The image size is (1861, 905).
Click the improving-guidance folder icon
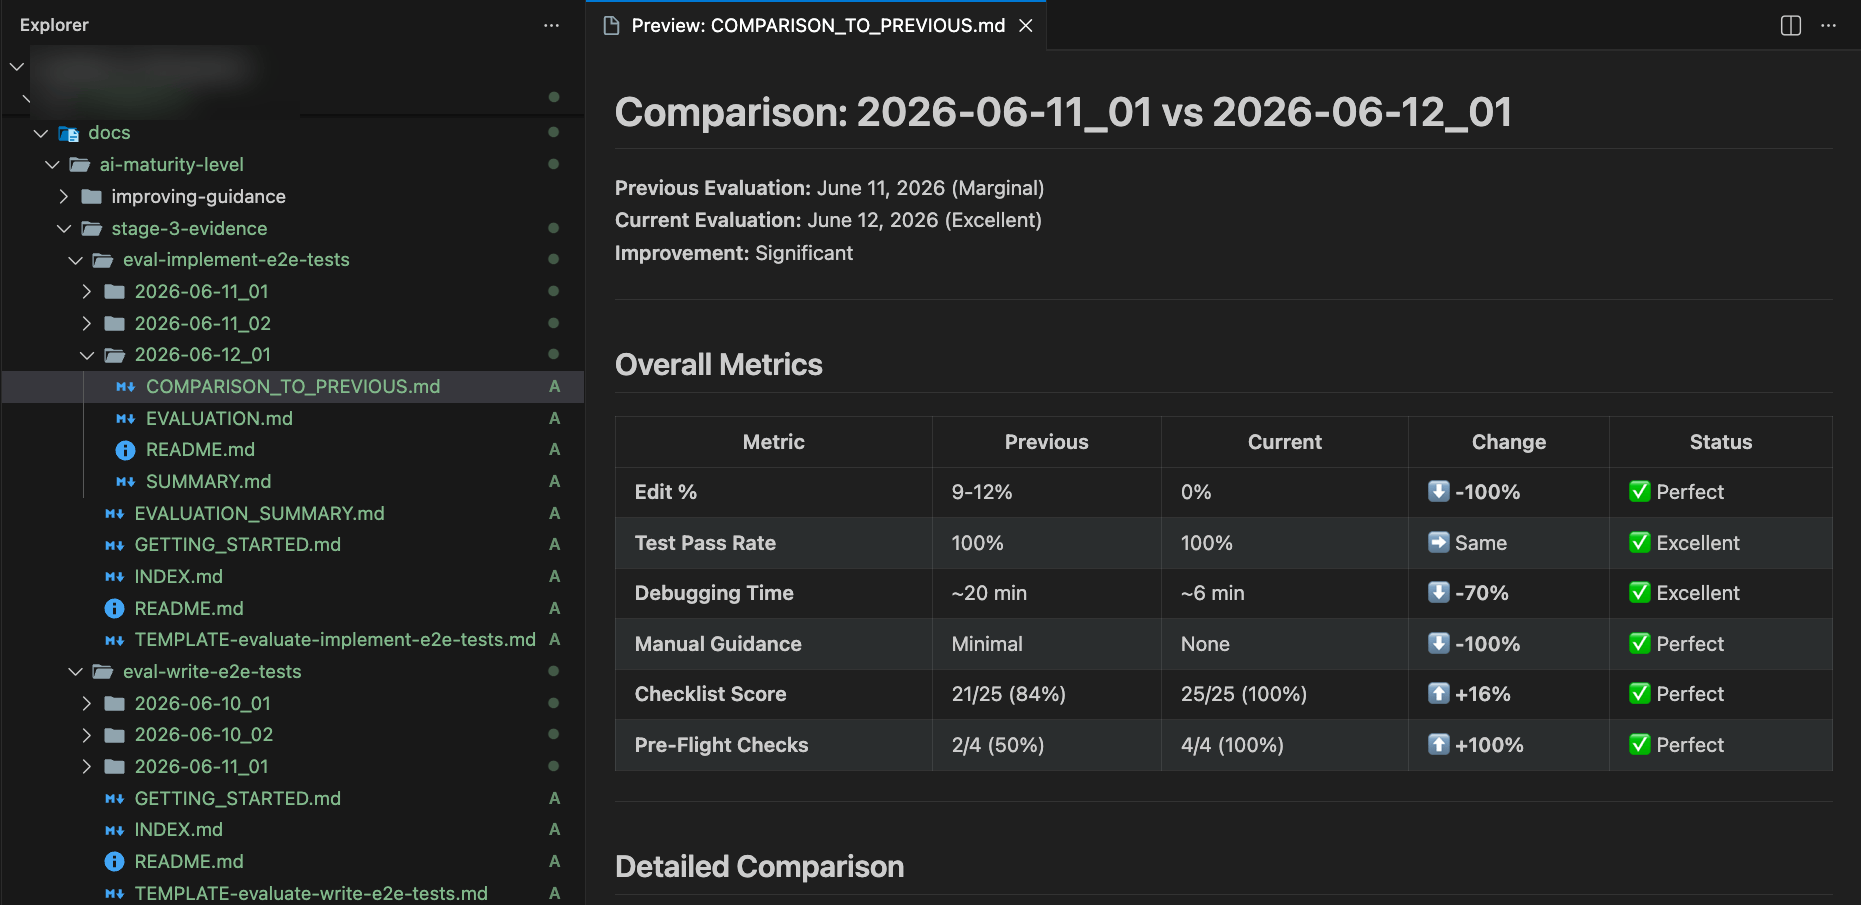[x=91, y=196]
